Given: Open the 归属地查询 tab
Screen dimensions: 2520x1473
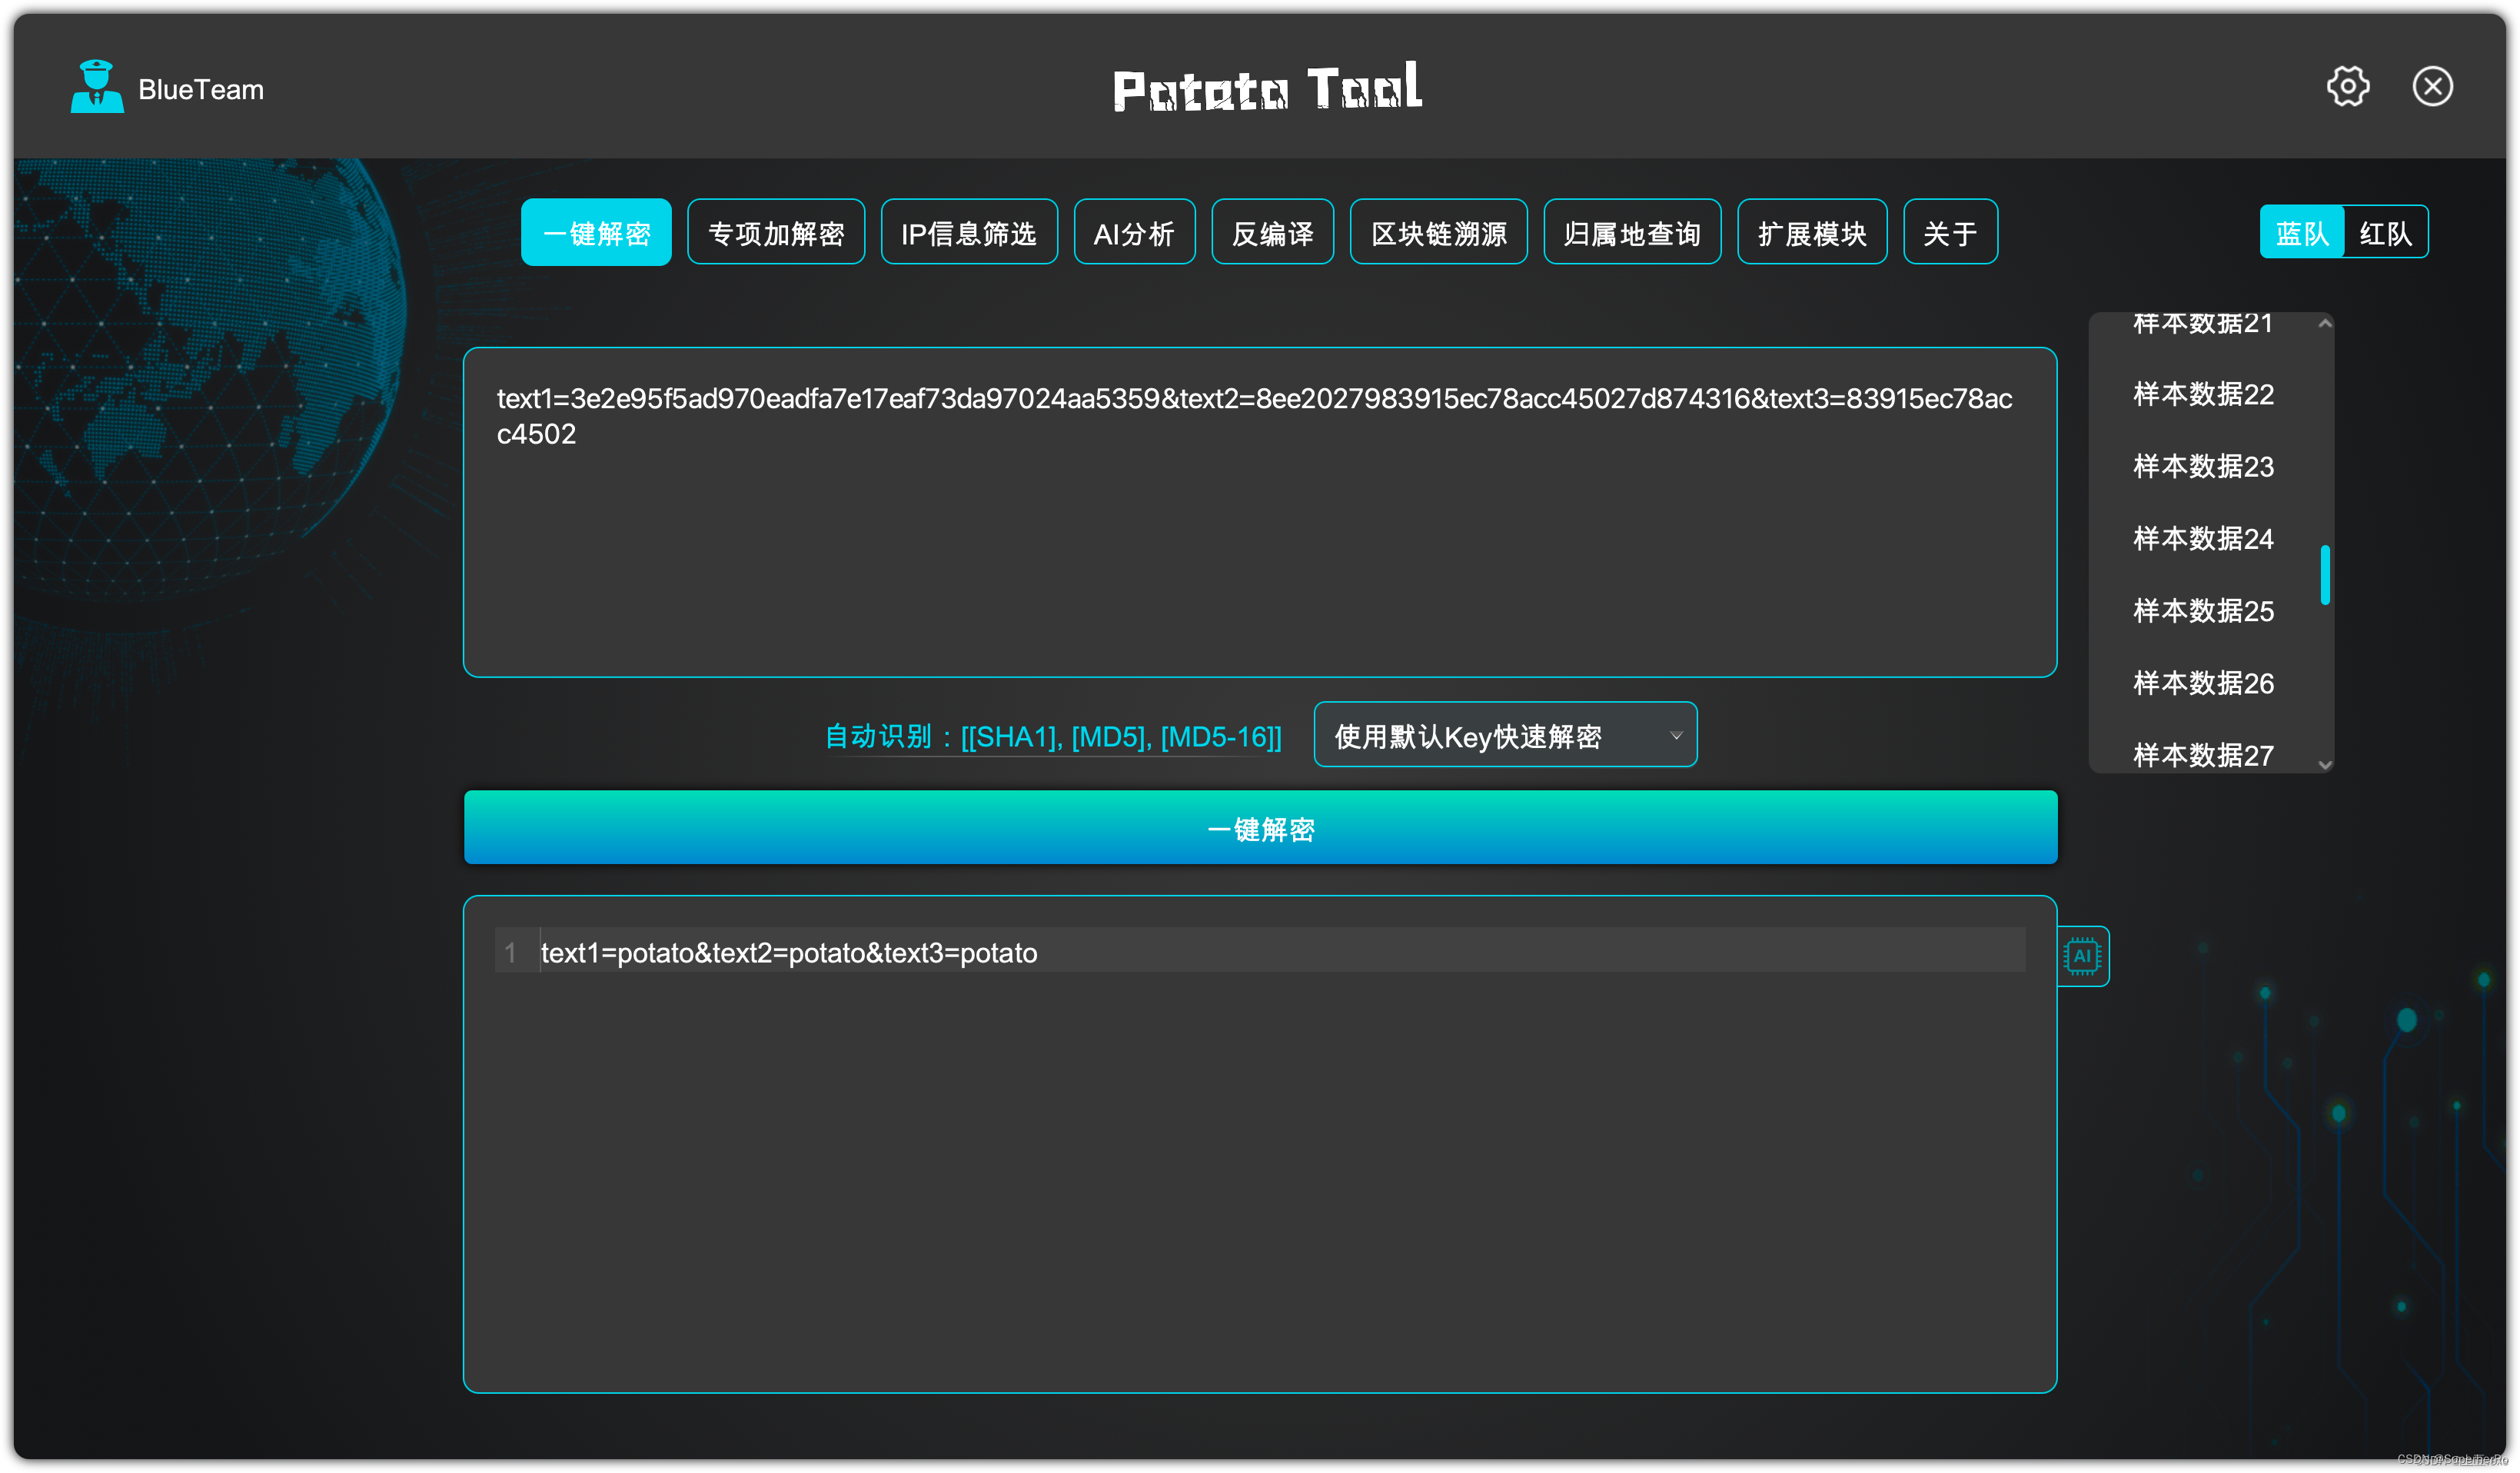Looking at the screenshot, I should tap(1631, 233).
